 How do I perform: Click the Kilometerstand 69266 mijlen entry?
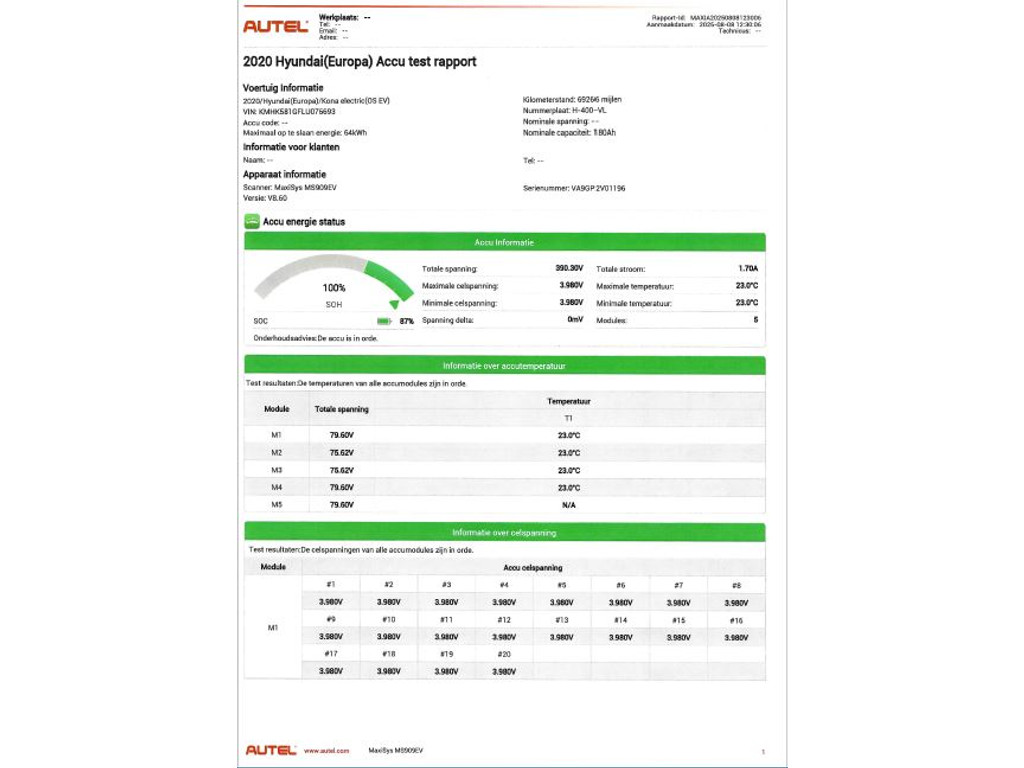pos(572,99)
